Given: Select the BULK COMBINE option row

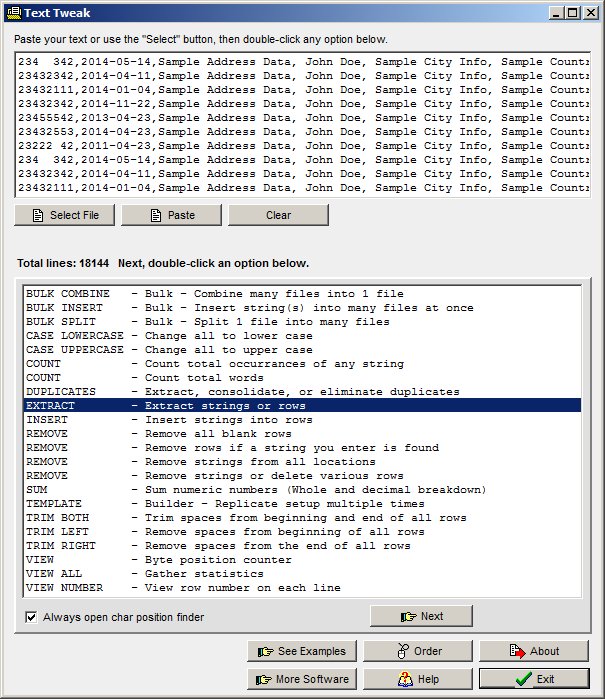Looking at the screenshot, I should pos(302,293).
